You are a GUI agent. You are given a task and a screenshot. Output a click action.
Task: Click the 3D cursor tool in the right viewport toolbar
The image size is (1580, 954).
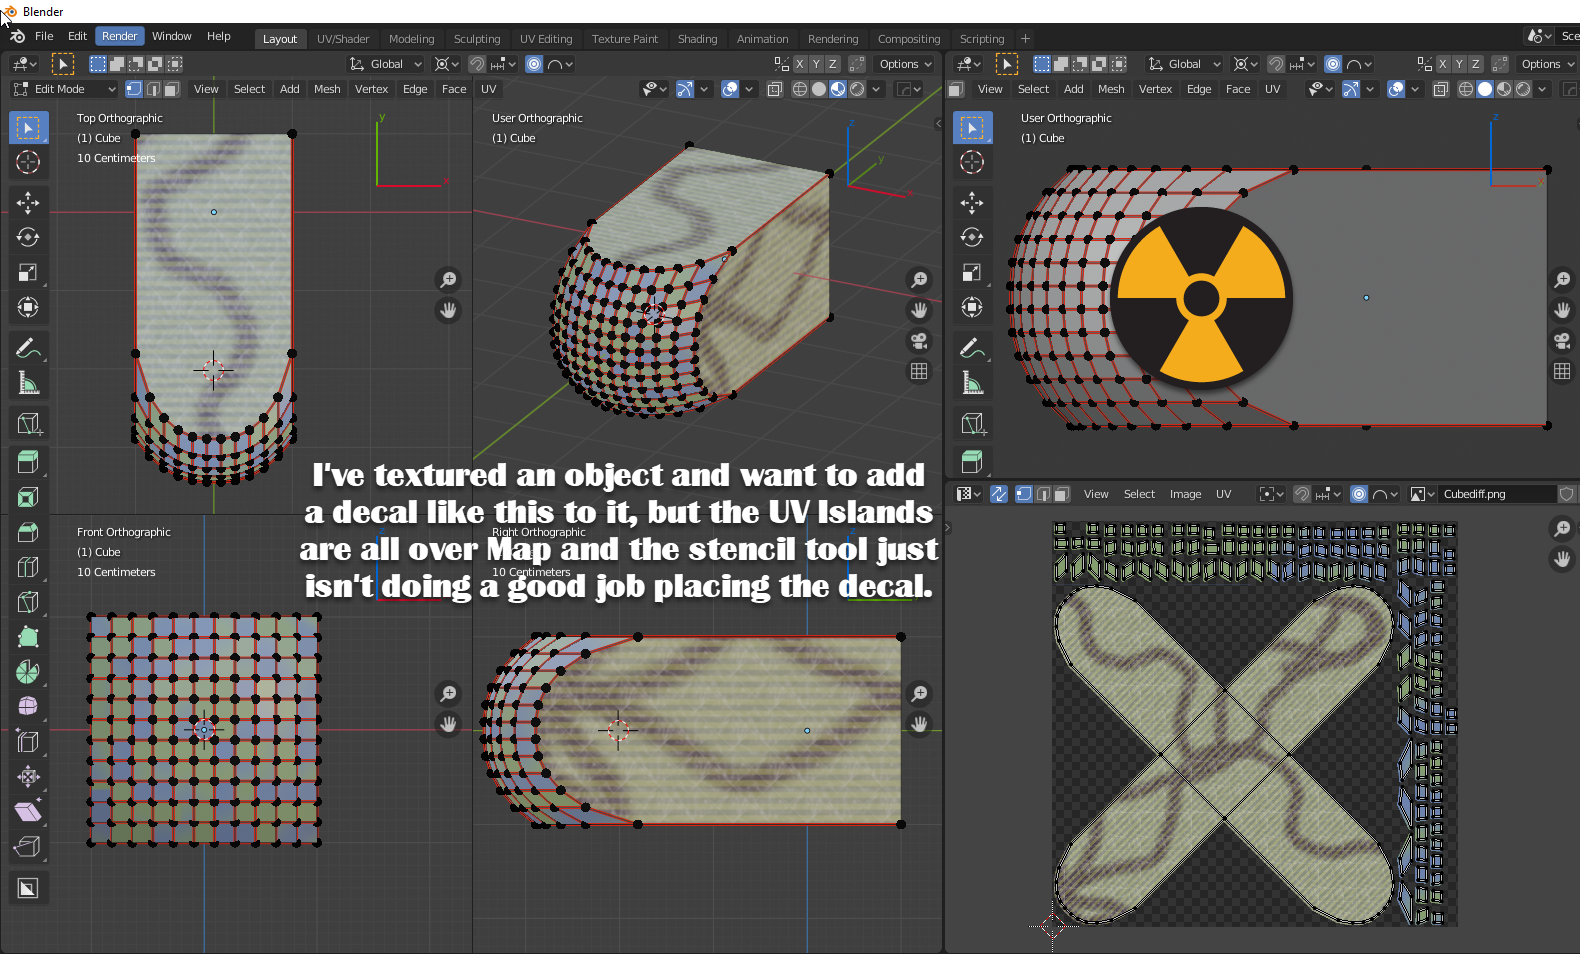pos(972,162)
